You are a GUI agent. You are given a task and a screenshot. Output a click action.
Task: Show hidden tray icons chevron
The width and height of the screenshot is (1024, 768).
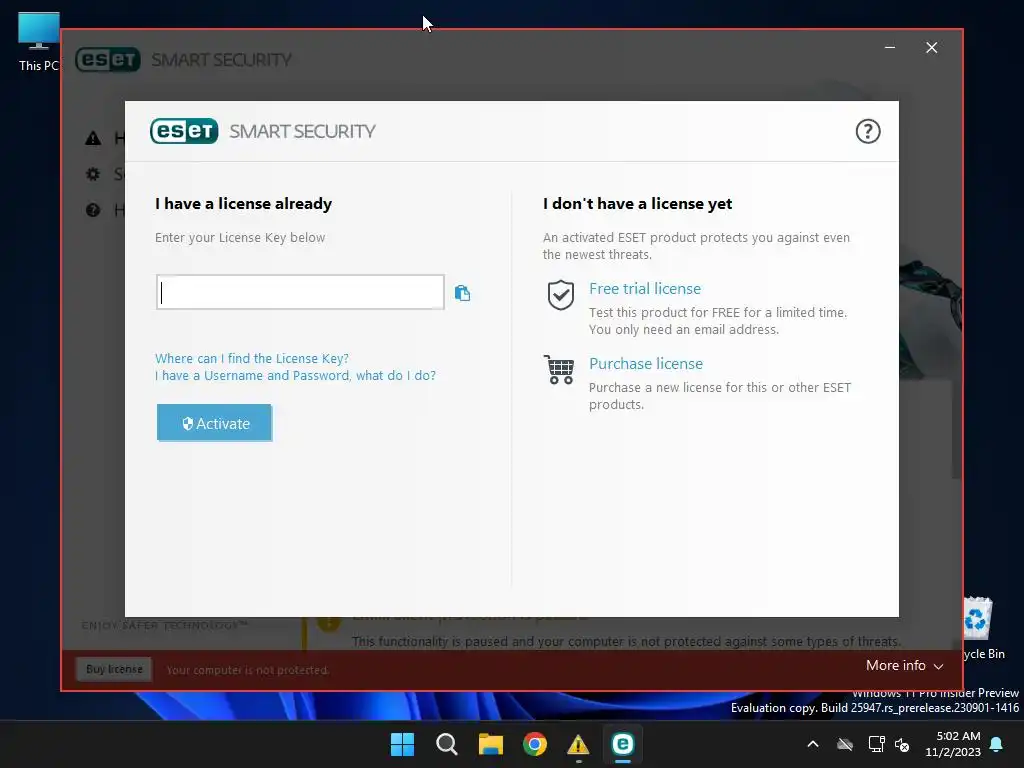813,744
